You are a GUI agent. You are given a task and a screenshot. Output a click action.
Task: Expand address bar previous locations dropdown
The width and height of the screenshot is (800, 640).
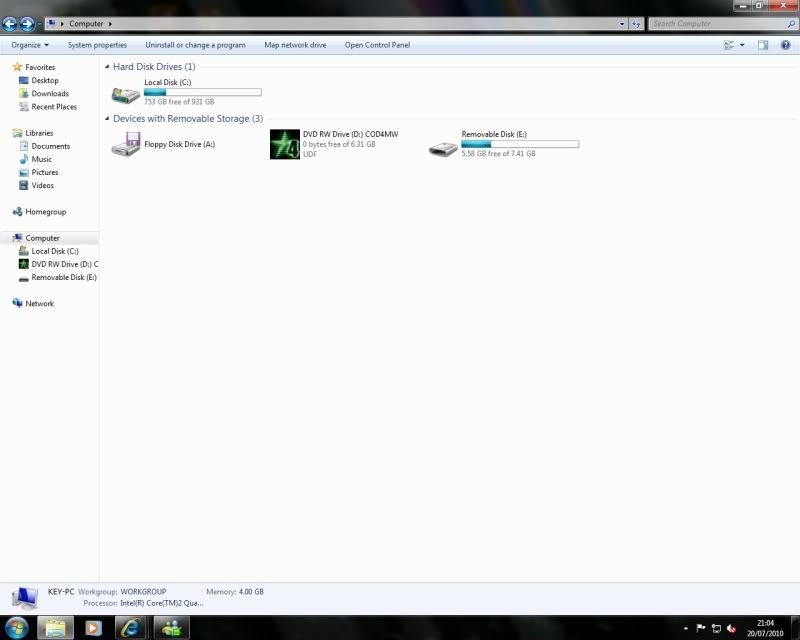tap(622, 23)
